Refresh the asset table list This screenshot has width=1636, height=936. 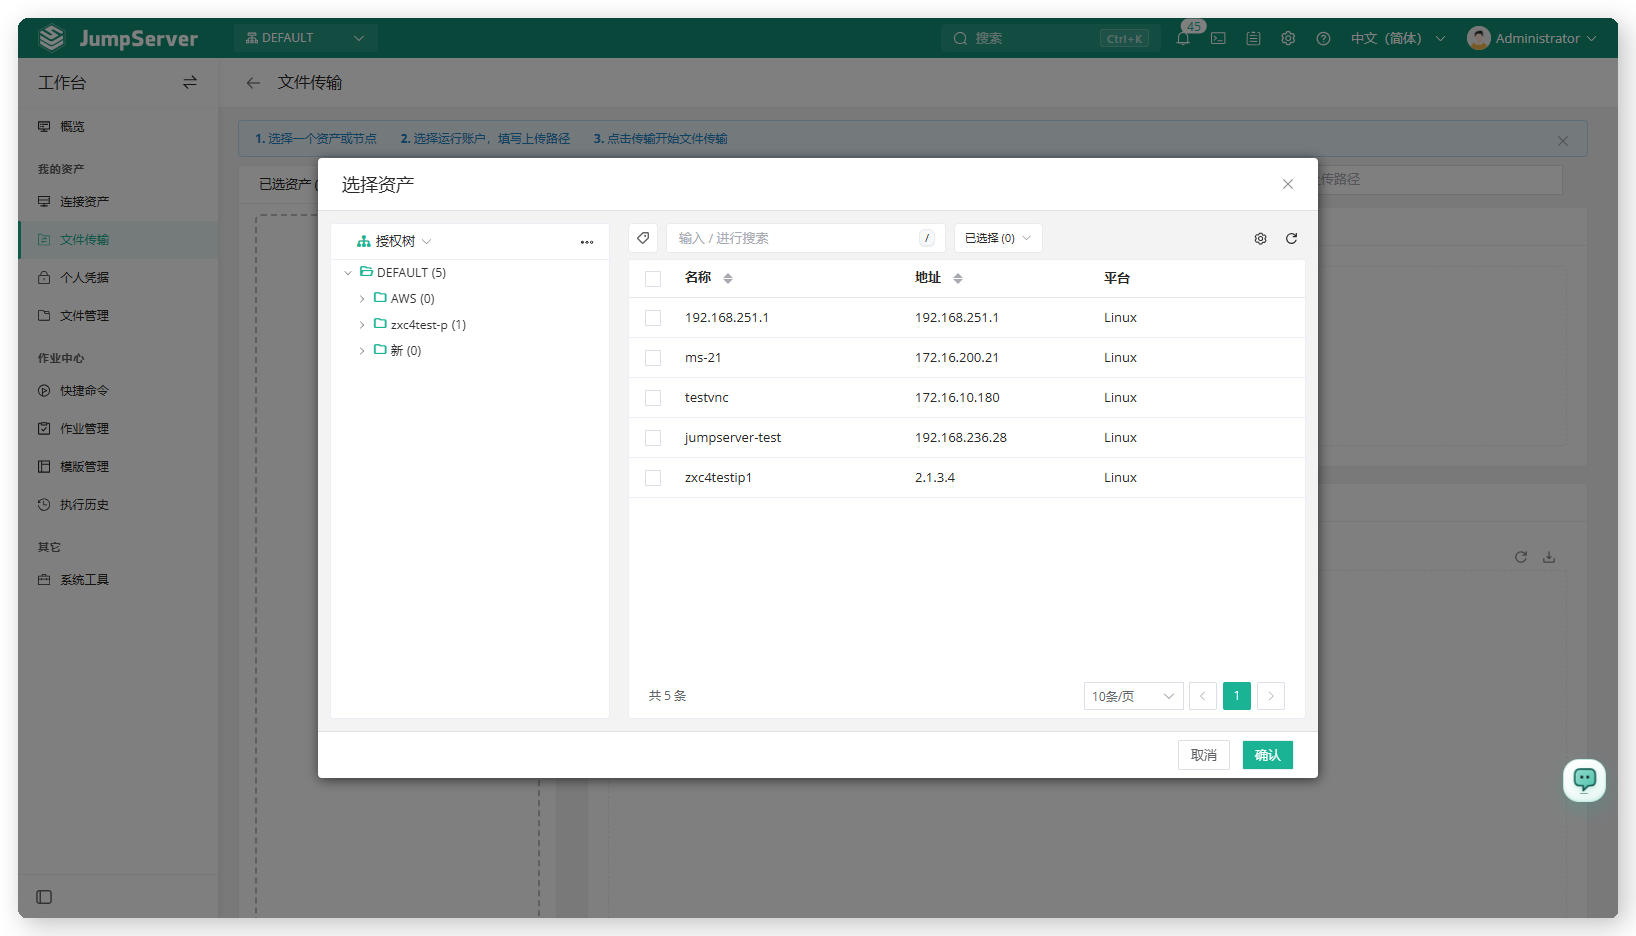[x=1291, y=238]
